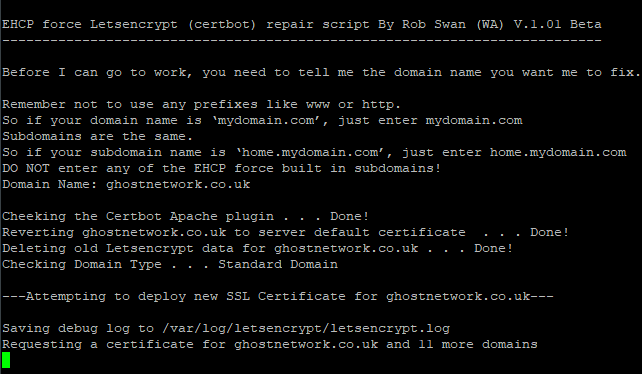The image size is (642, 374).
Task: Click the dashed separator line under the title
Action: 302,41
